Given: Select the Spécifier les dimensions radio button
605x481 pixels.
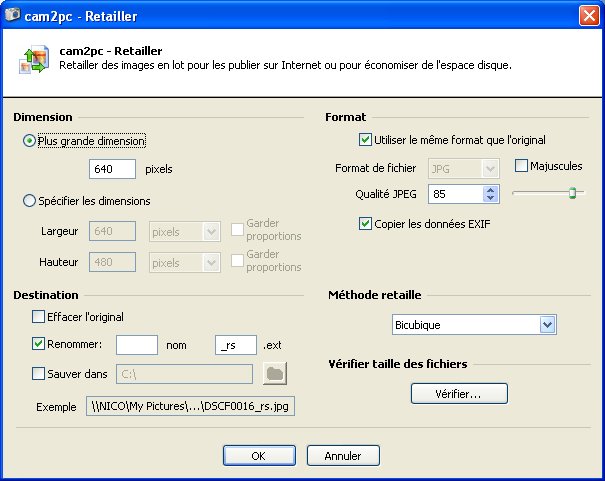Looking at the screenshot, I should click(29, 201).
